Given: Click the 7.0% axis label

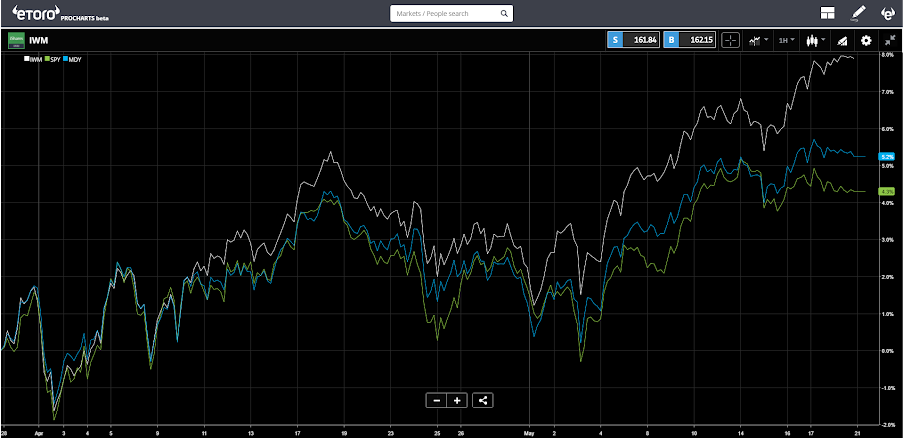Looking at the screenshot, I should click(887, 92).
